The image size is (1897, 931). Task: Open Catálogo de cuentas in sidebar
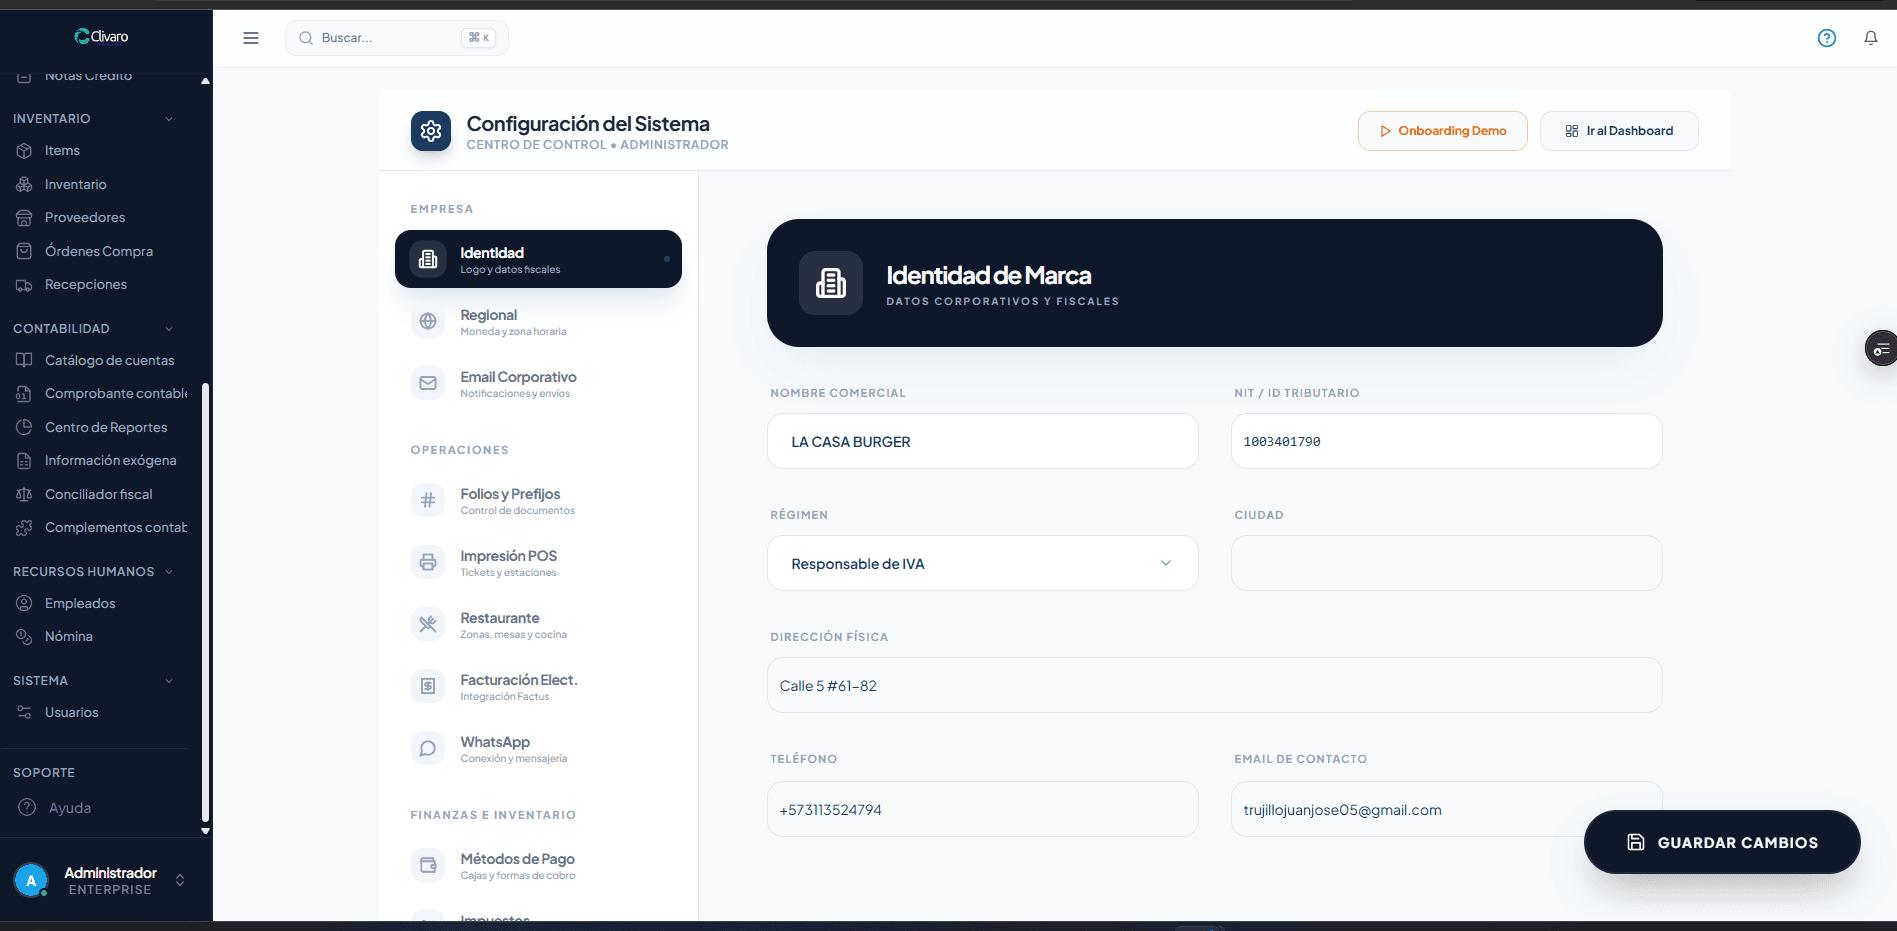109,361
